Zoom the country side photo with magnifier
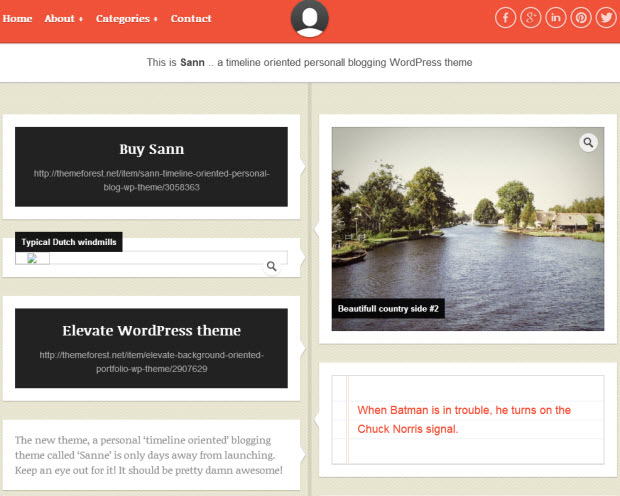 pyautogui.click(x=588, y=142)
